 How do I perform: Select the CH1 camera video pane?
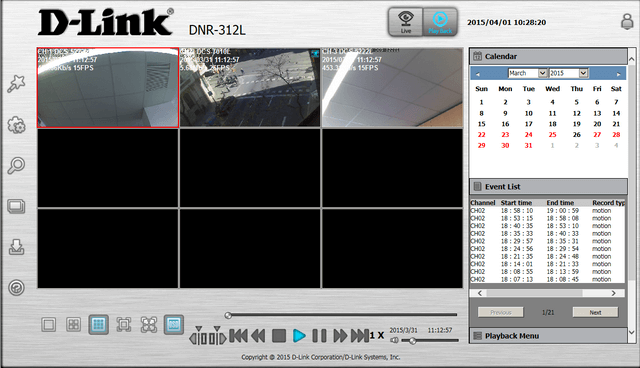tap(108, 87)
